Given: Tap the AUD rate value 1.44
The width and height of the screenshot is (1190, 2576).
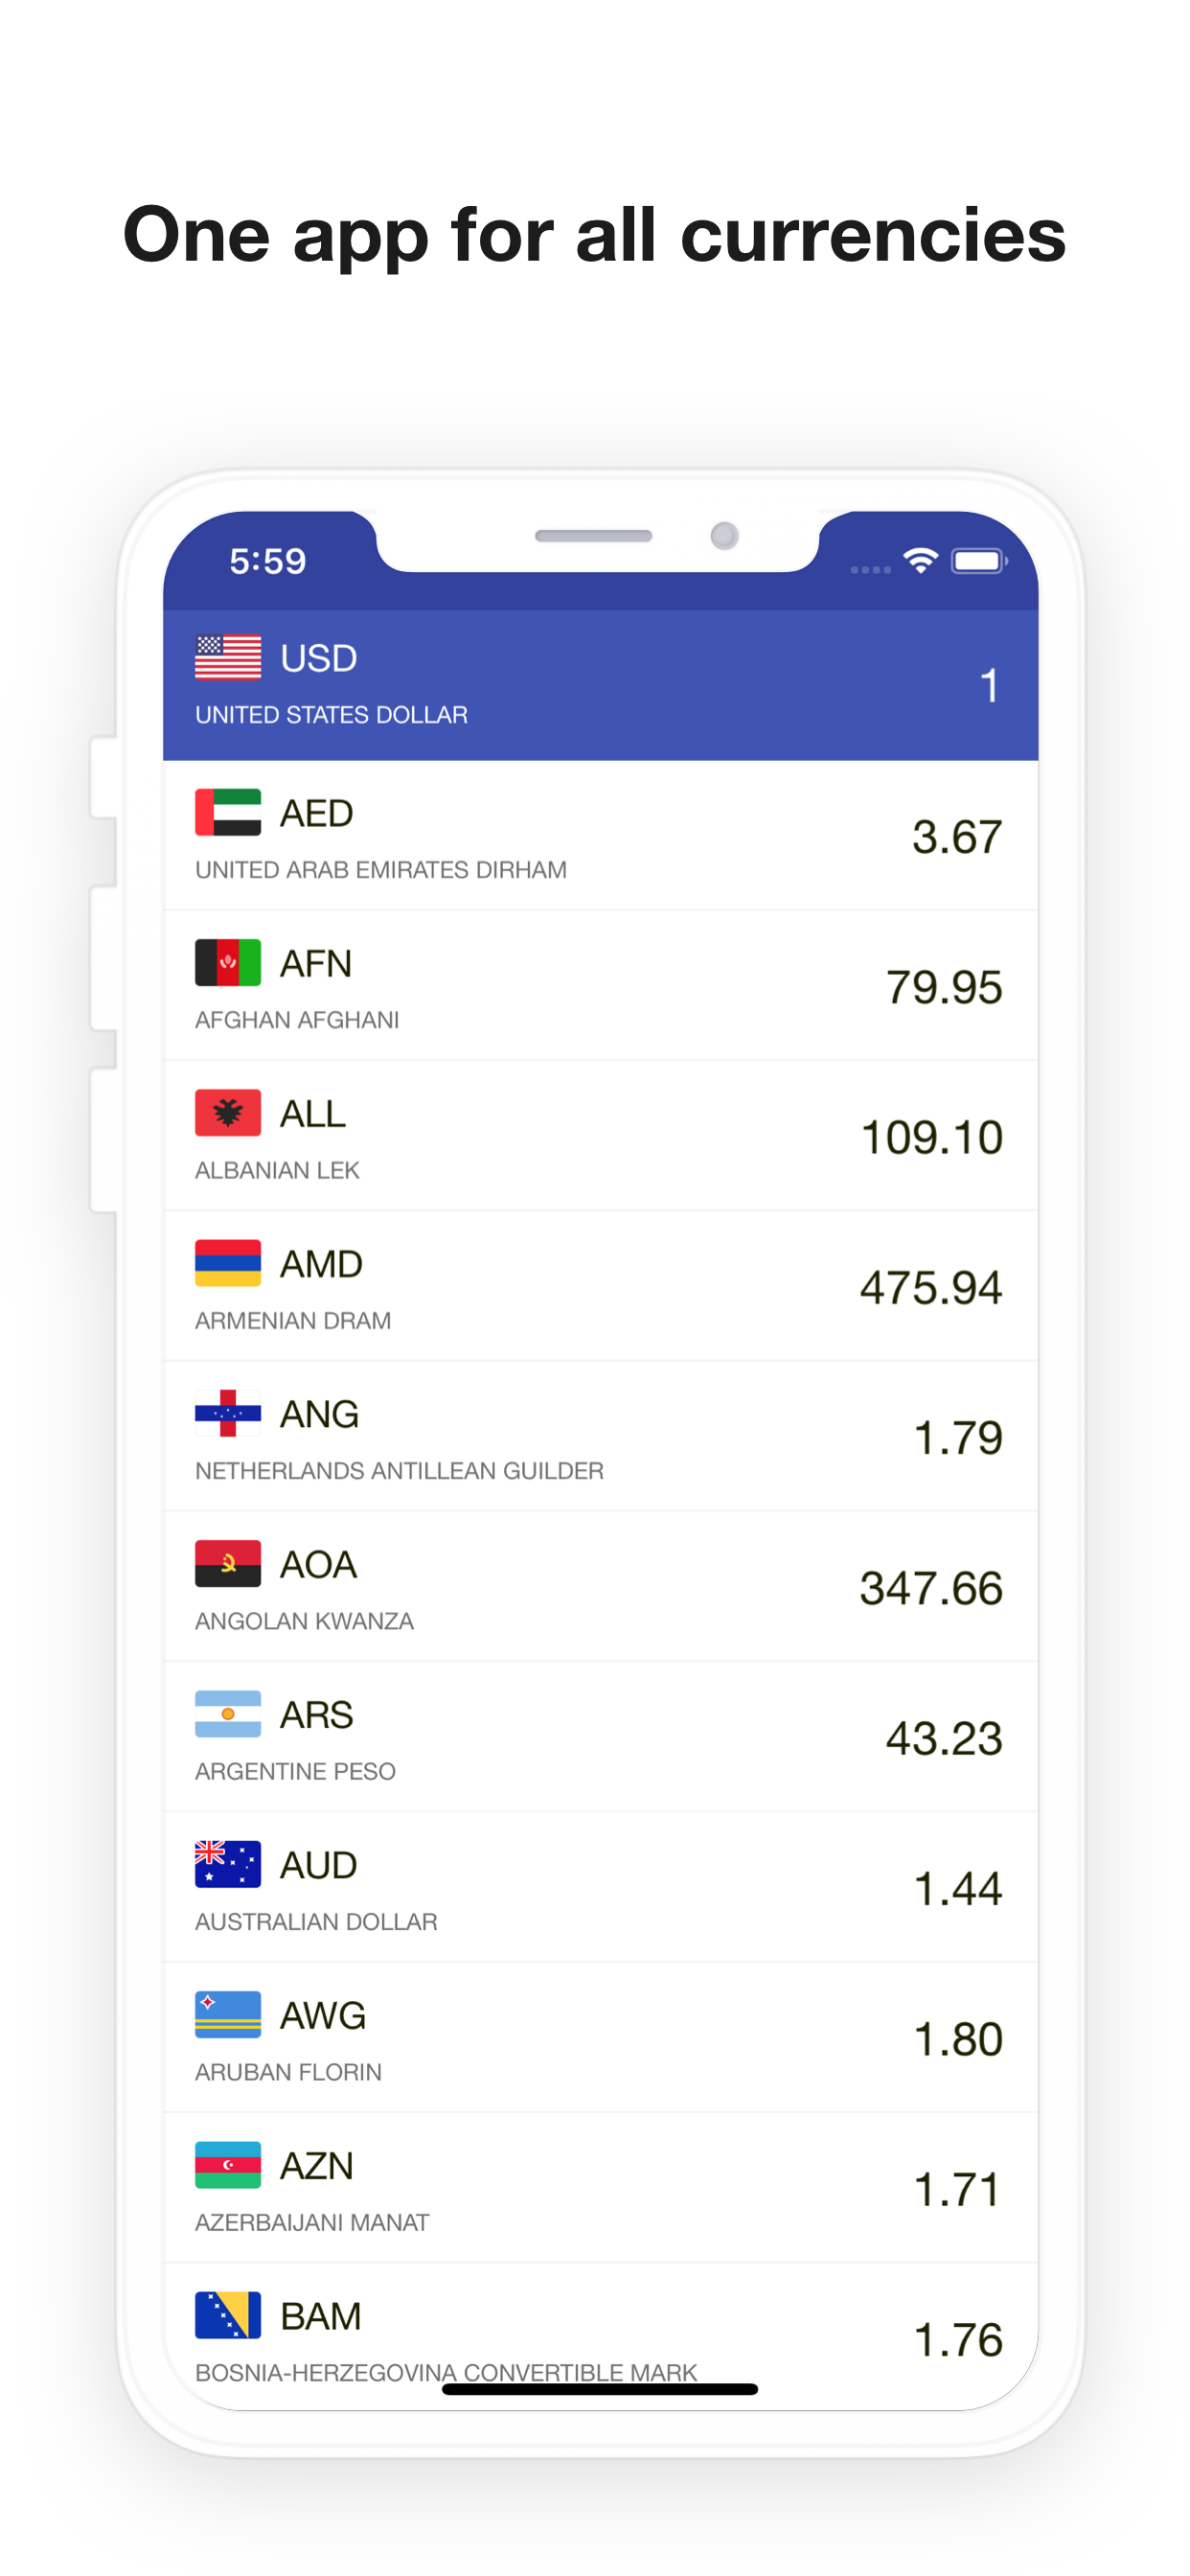Looking at the screenshot, I should pyautogui.click(x=958, y=1886).
